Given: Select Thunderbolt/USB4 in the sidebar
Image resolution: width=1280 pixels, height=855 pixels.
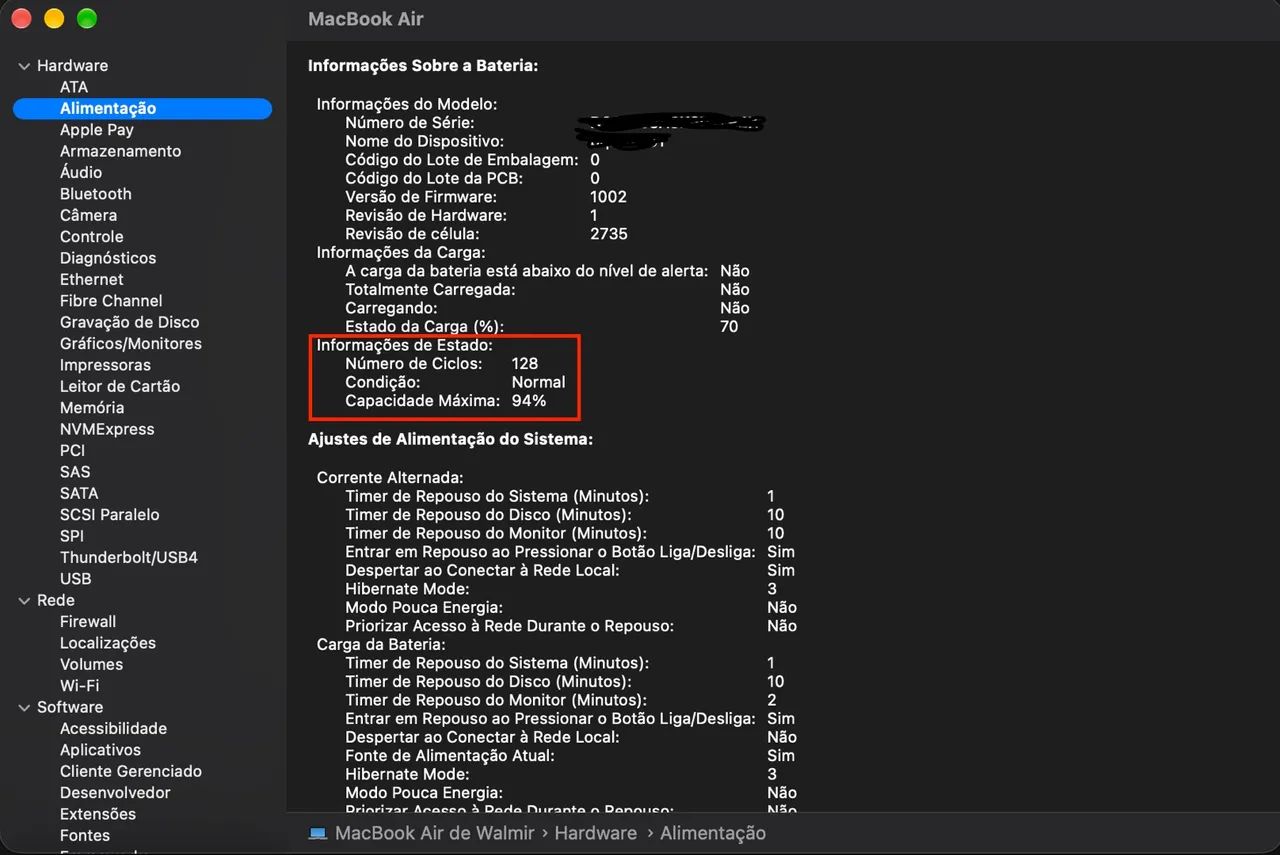Looking at the screenshot, I should [x=129, y=557].
